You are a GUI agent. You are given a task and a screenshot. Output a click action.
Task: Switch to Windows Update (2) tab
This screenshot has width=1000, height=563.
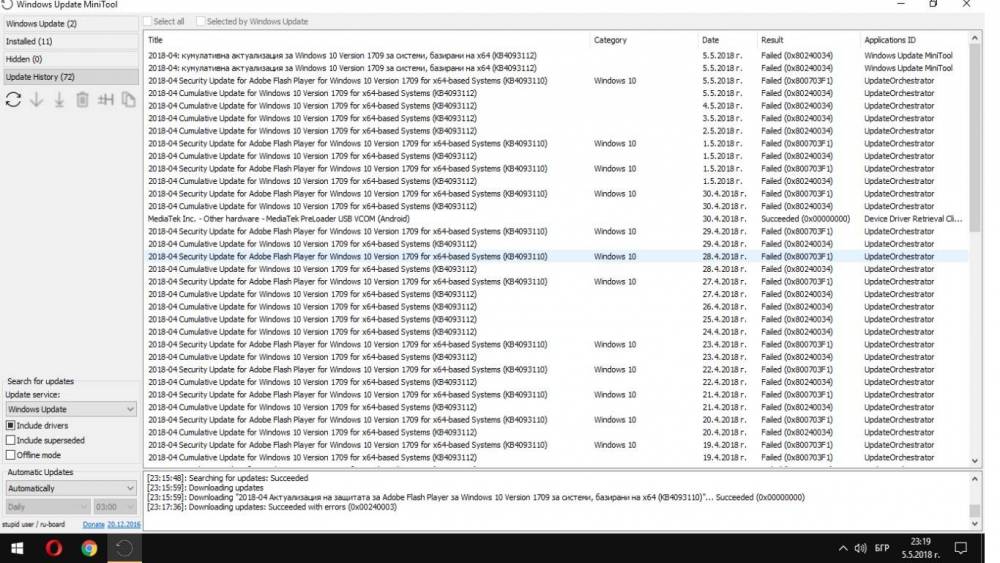pyautogui.click(x=70, y=24)
